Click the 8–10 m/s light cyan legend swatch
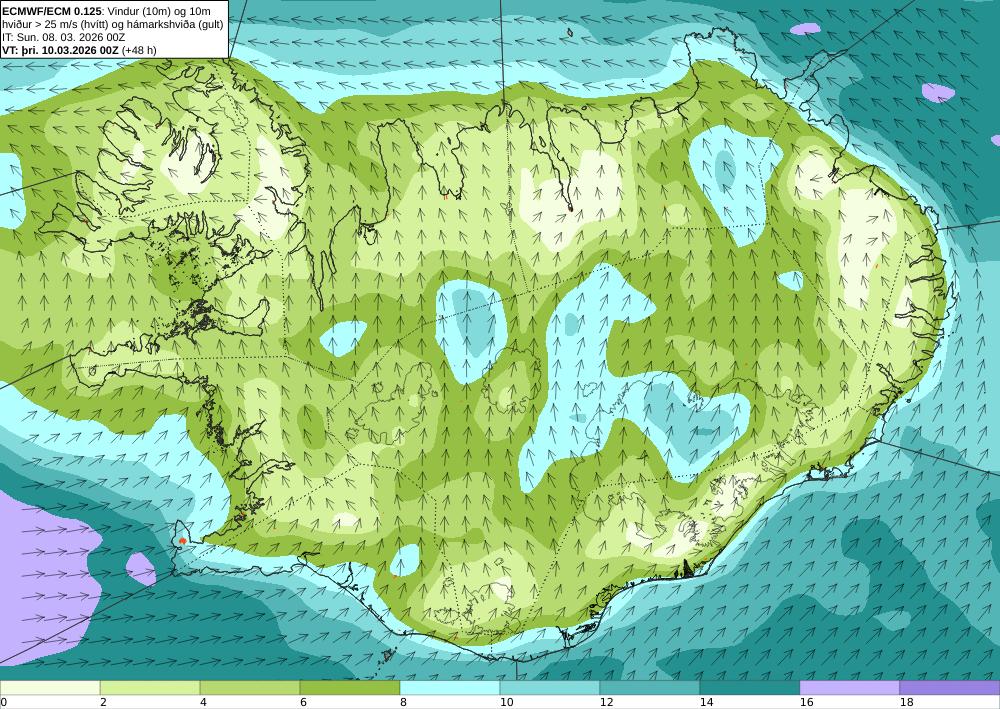Screen dimensions: 1000x709 tap(450, 688)
